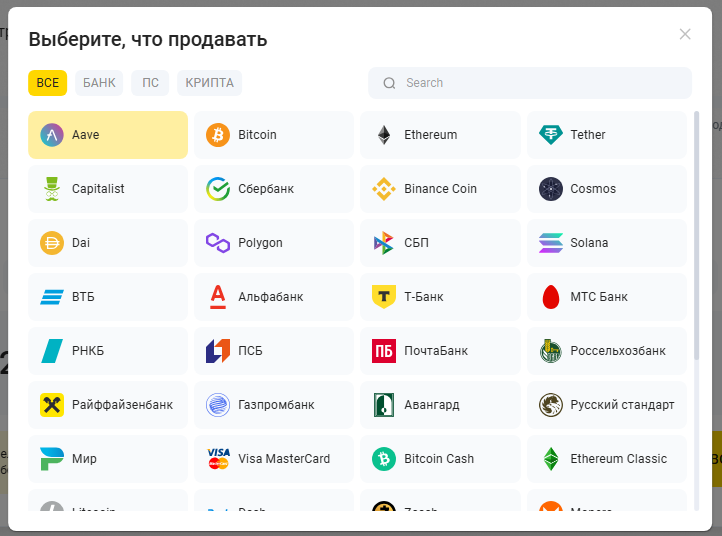Pick the Visa MasterCard card icon
The height and width of the screenshot is (536, 722).
[218, 459]
